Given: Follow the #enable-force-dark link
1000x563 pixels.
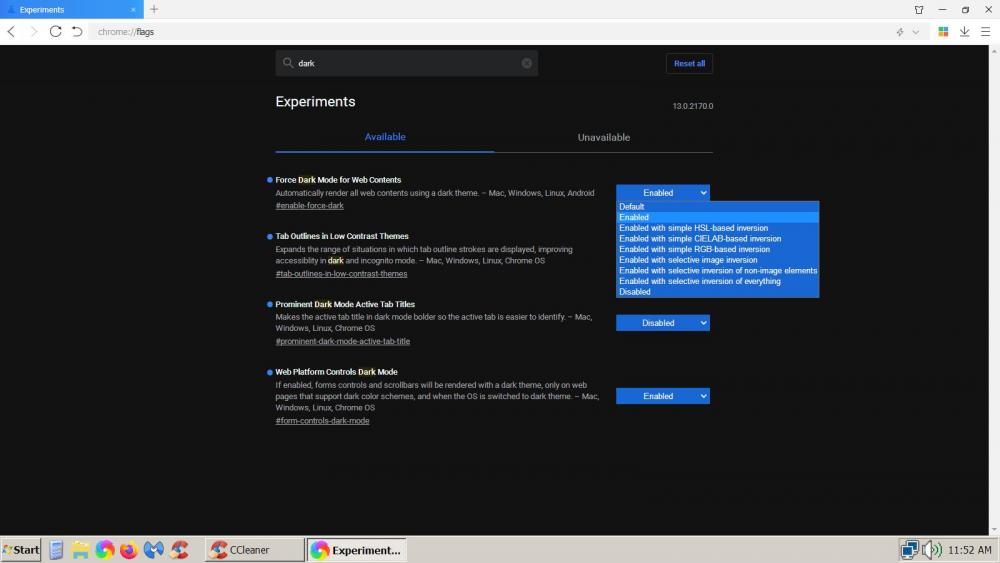Looking at the screenshot, I should 309,206.
